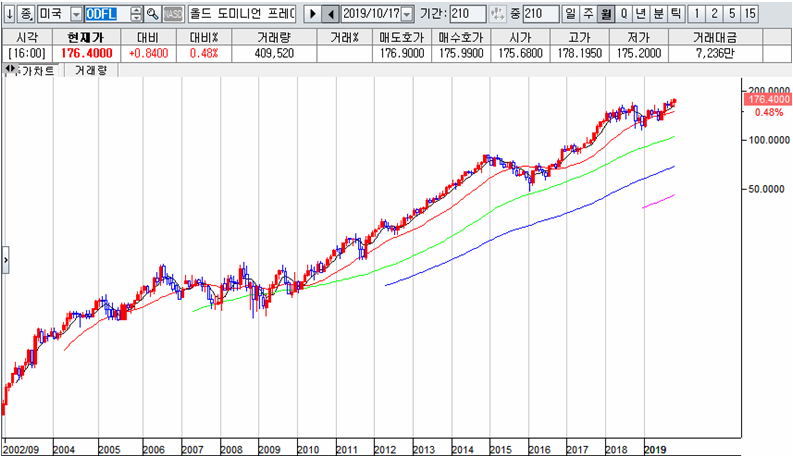
Task: Click the four-arrow chart move icon
Action: (x=497, y=14)
